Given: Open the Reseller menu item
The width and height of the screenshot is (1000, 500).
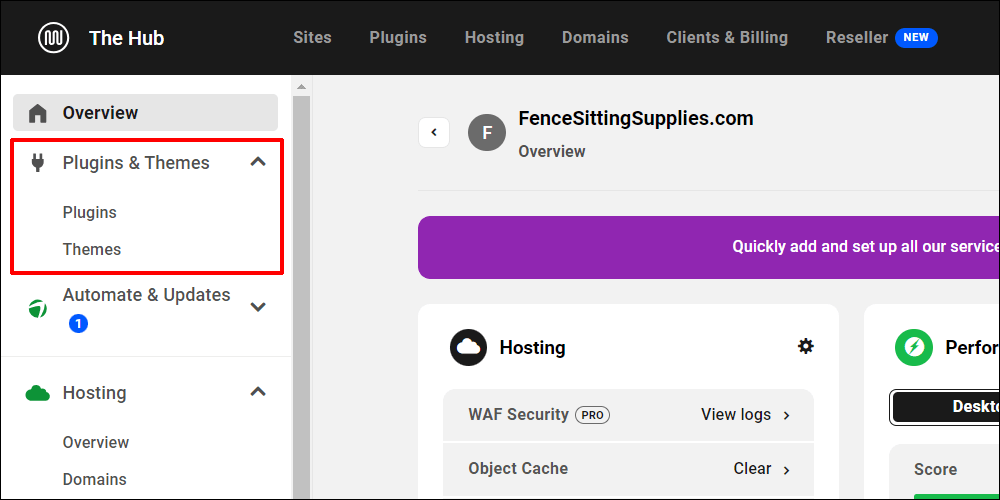Looking at the screenshot, I should coord(857,38).
